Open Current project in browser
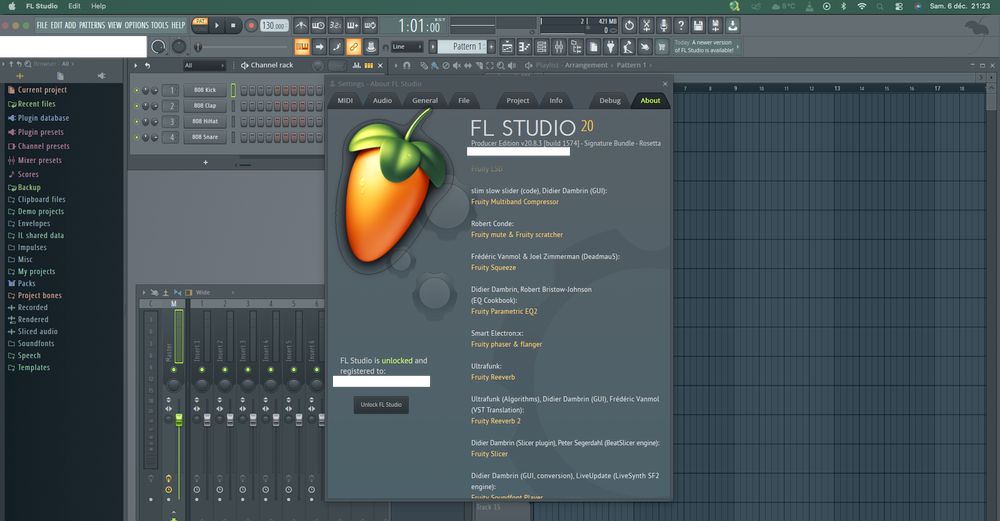1000x521 pixels. (42, 90)
